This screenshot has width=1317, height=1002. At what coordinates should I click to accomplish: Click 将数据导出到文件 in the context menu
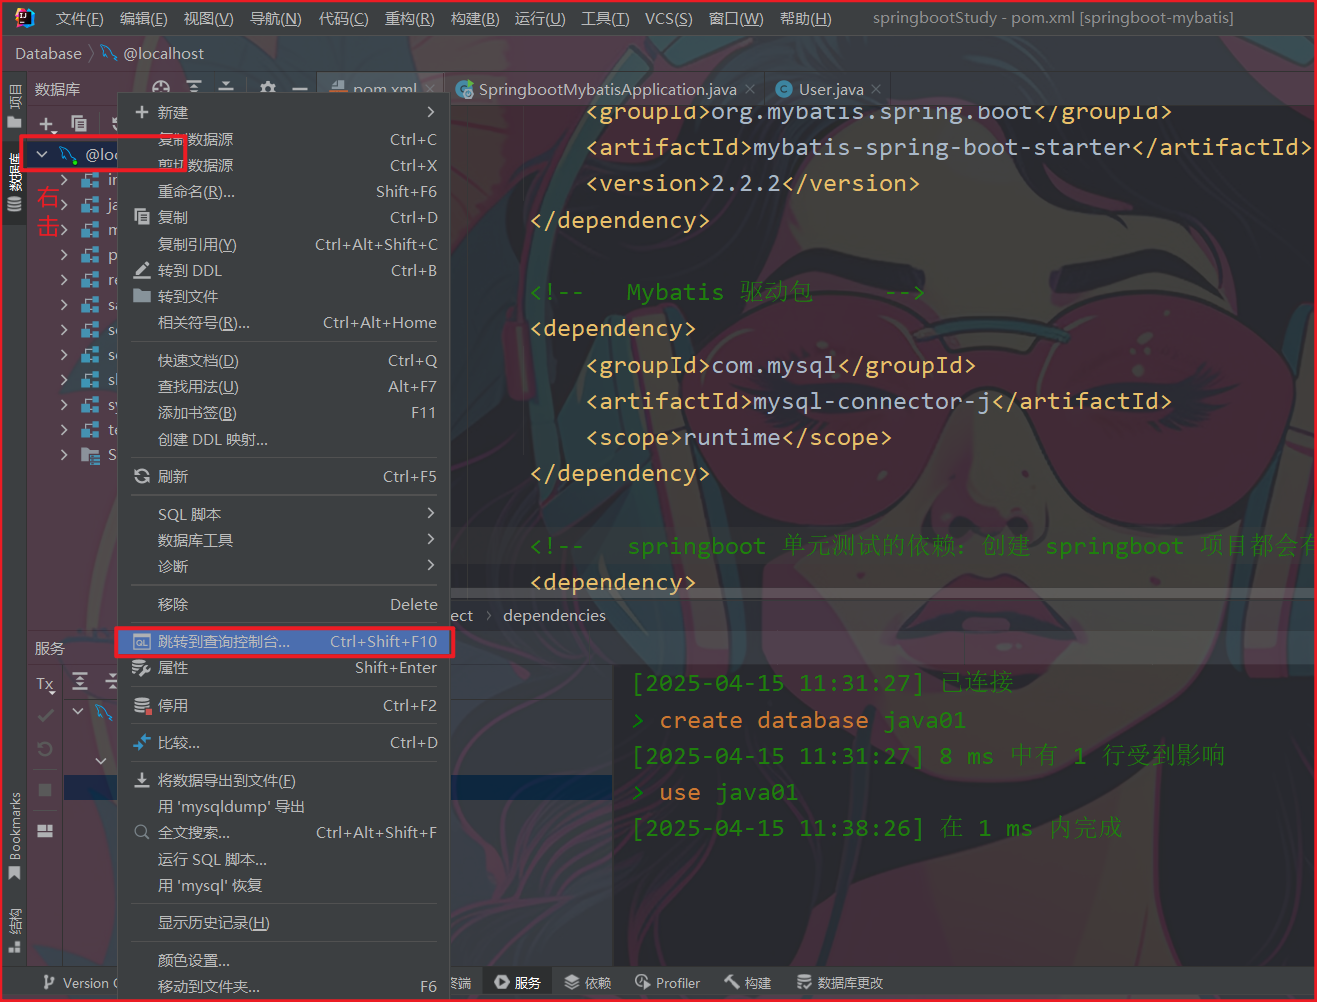point(284,781)
